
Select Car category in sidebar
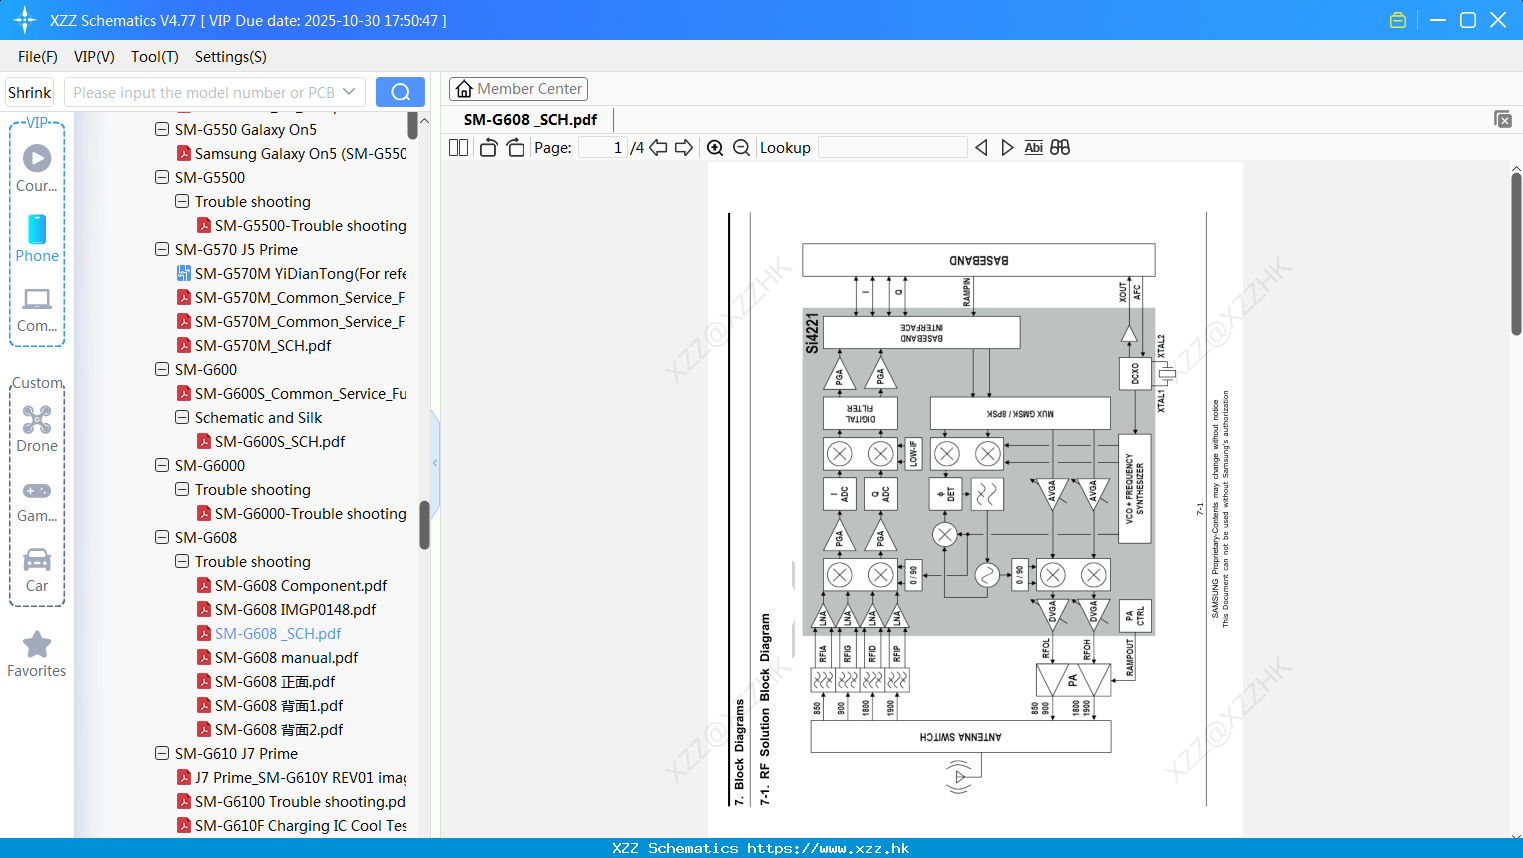coord(37,570)
